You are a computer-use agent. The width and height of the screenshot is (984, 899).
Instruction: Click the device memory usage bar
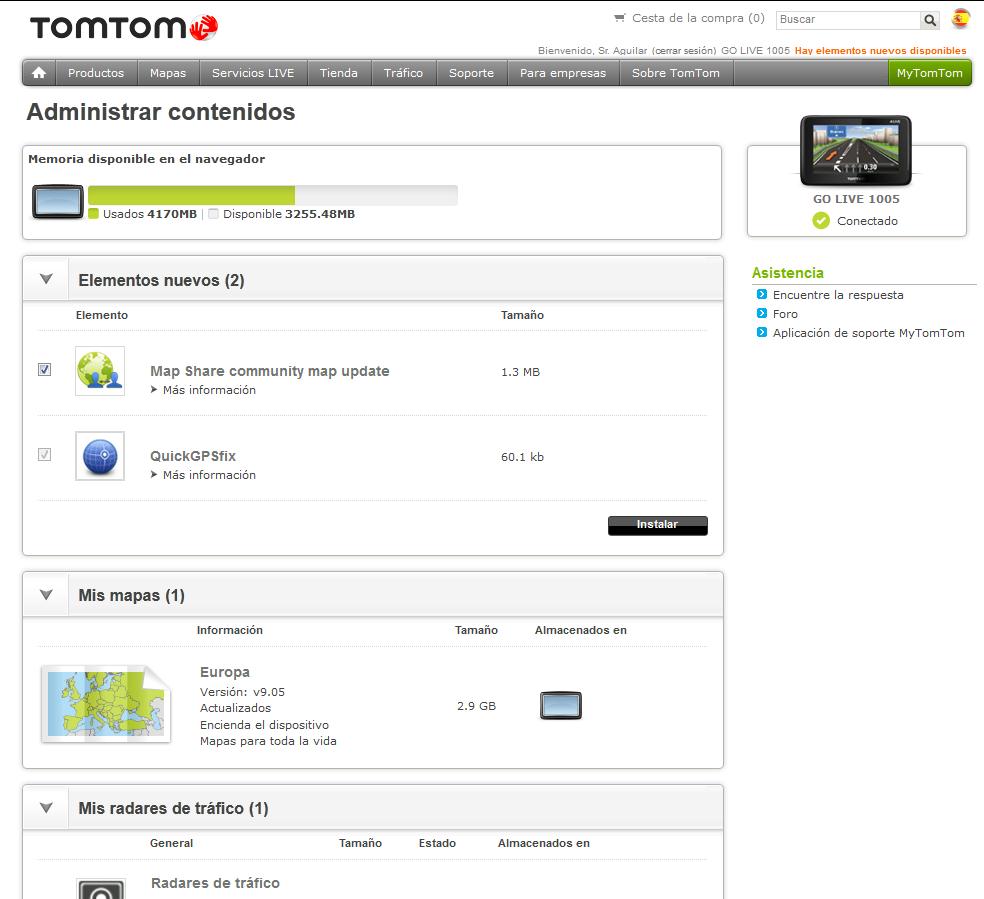tap(272, 195)
